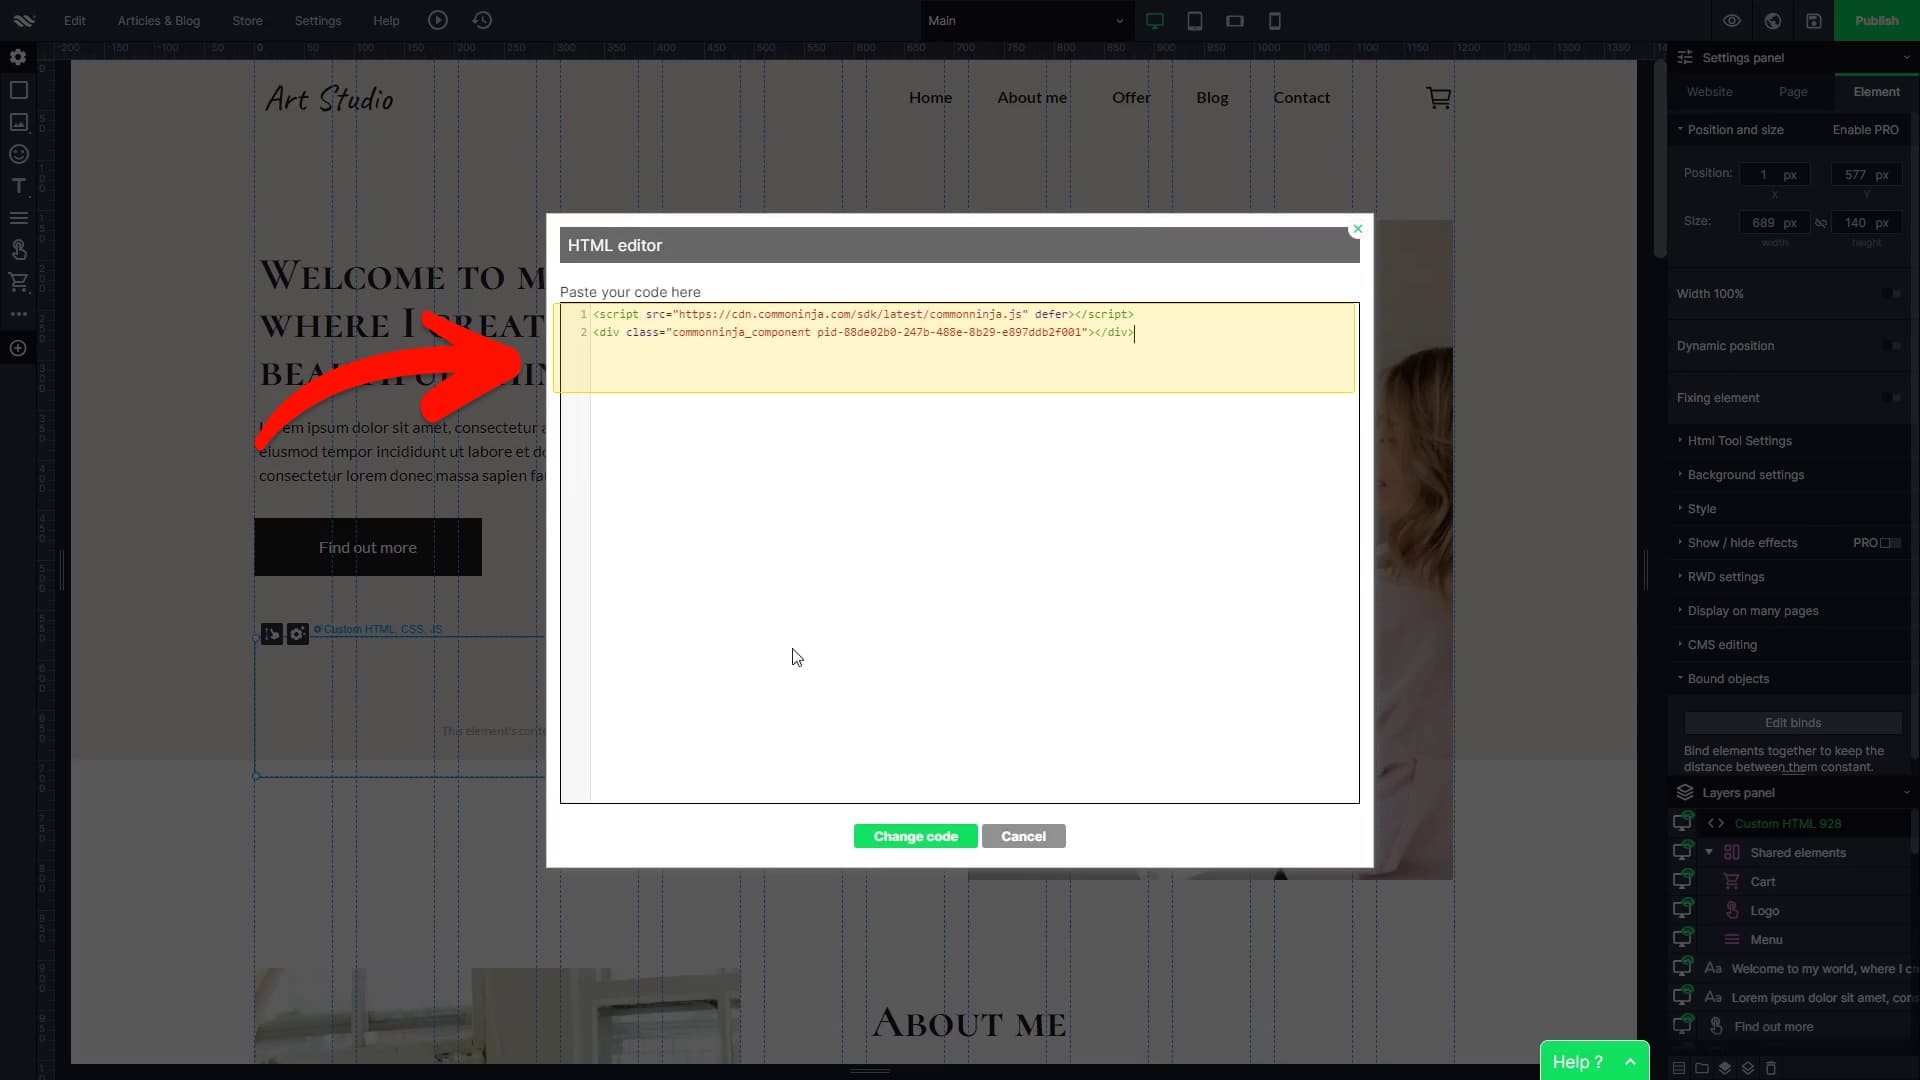1920x1080 pixels.
Task: Open the version history clock icon
Action: tap(482, 20)
